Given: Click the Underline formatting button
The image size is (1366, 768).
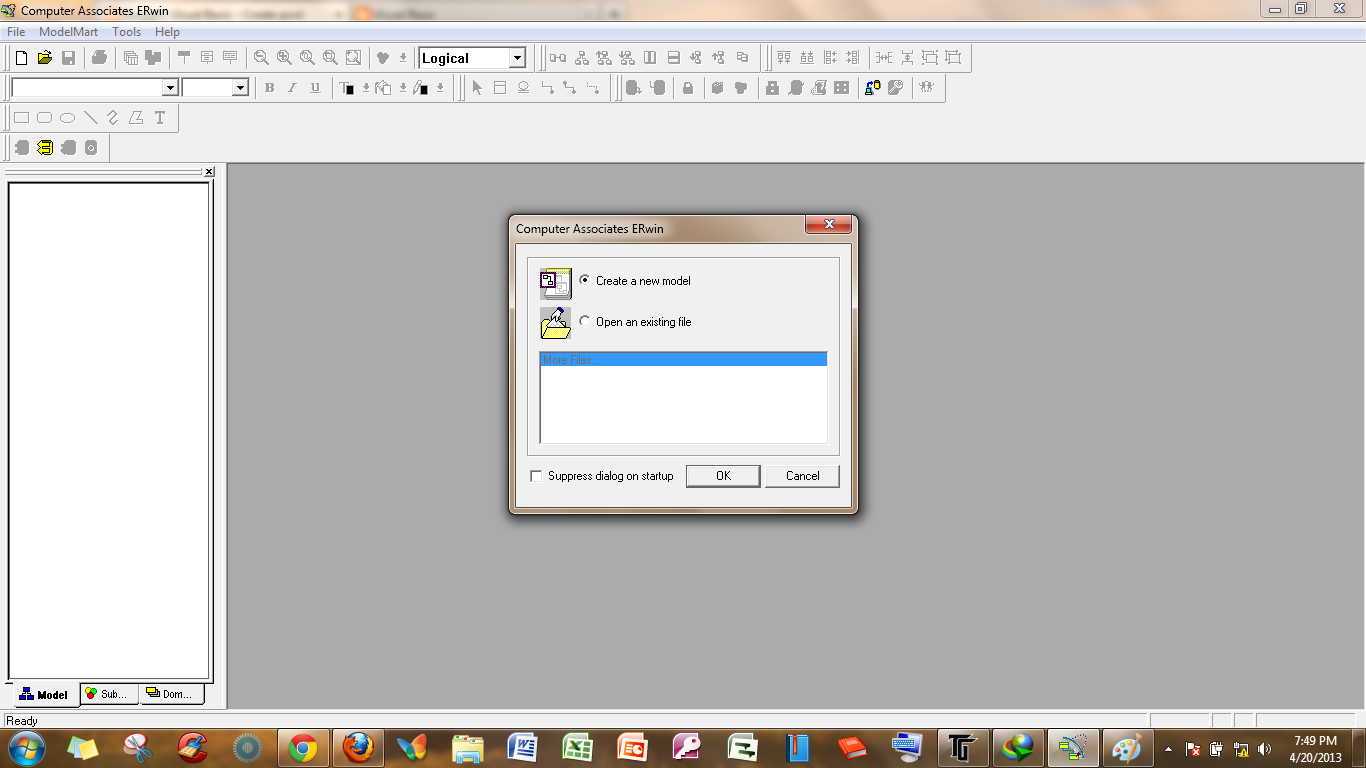Looking at the screenshot, I should pos(315,88).
